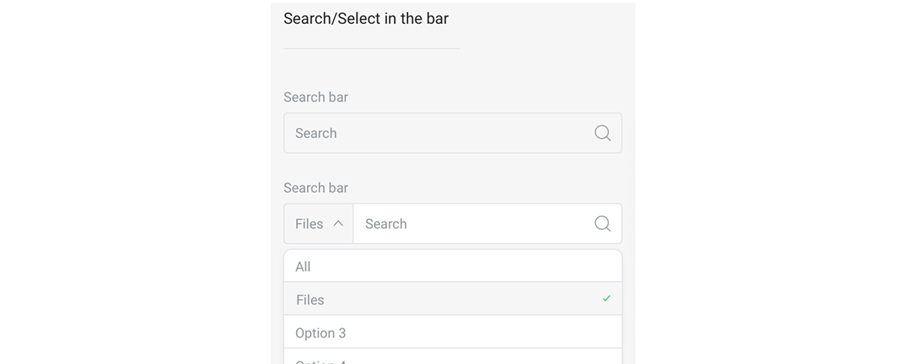
Task: Open the Files category dropdown button
Action: point(319,224)
